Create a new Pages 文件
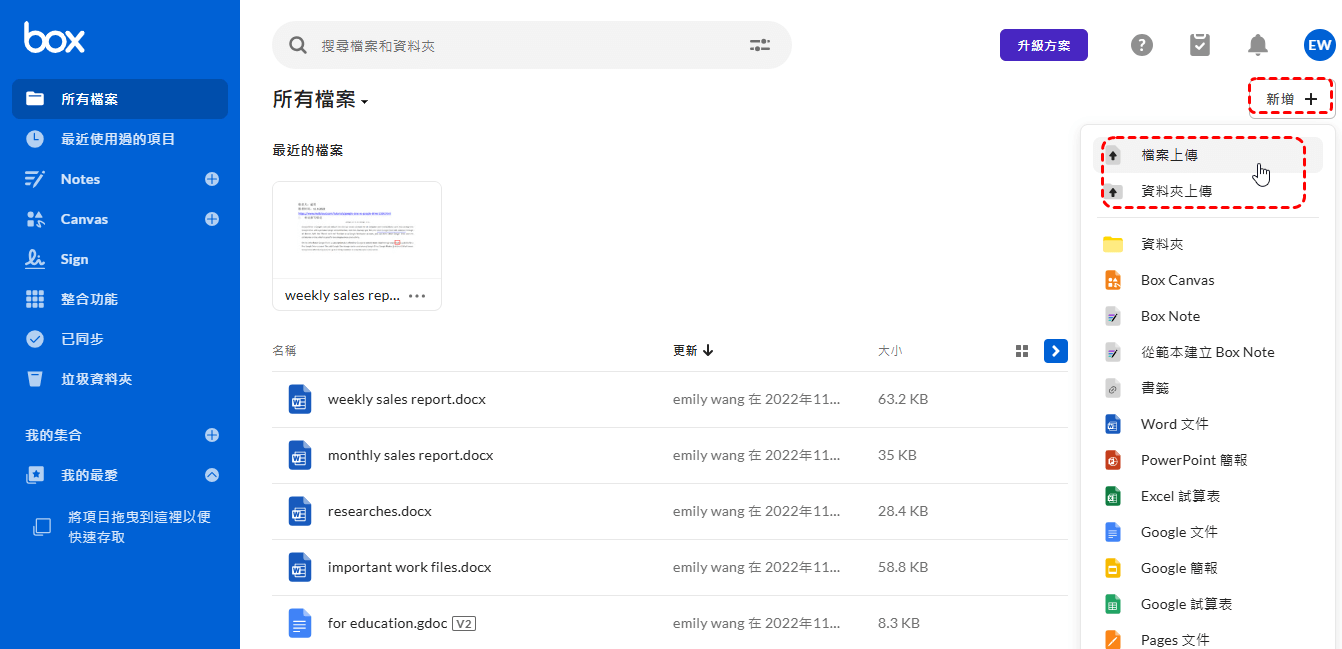The height and width of the screenshot is (649, 1342). [1175, 639]
